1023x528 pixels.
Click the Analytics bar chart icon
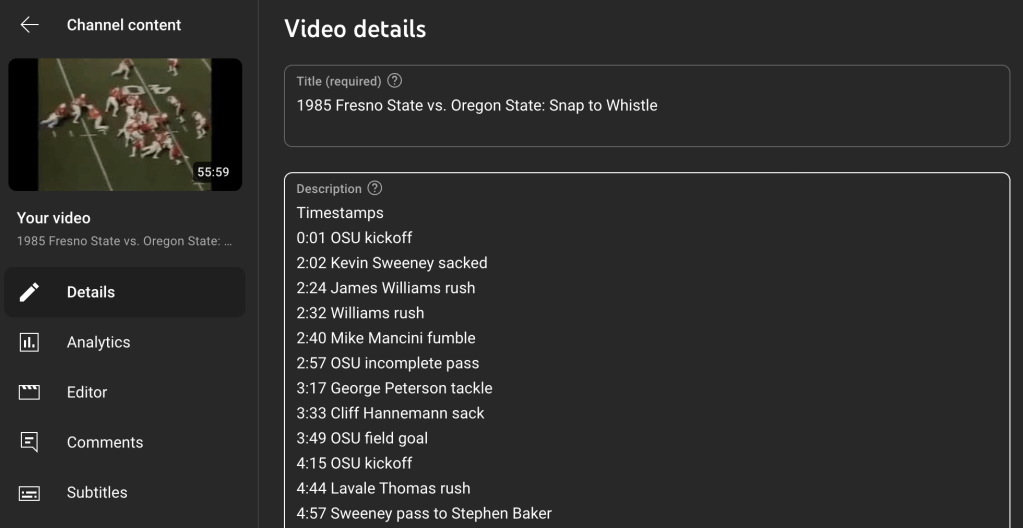(x=30, y=342)
